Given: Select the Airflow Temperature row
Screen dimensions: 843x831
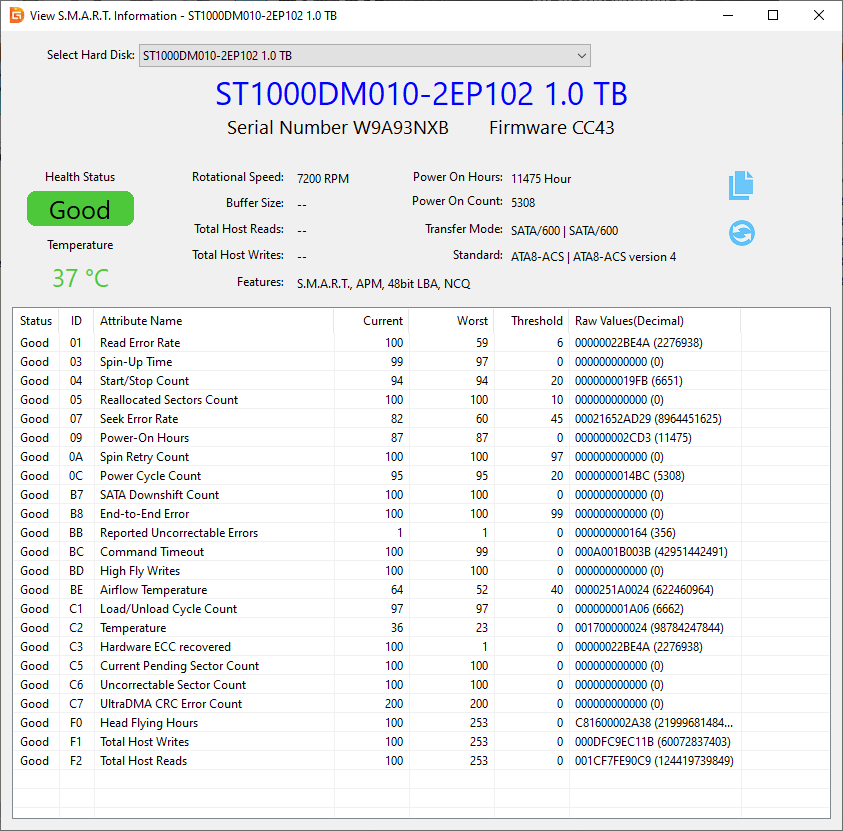Looking at the screenshot, I should pyautogui.click(x=422, y=590).
